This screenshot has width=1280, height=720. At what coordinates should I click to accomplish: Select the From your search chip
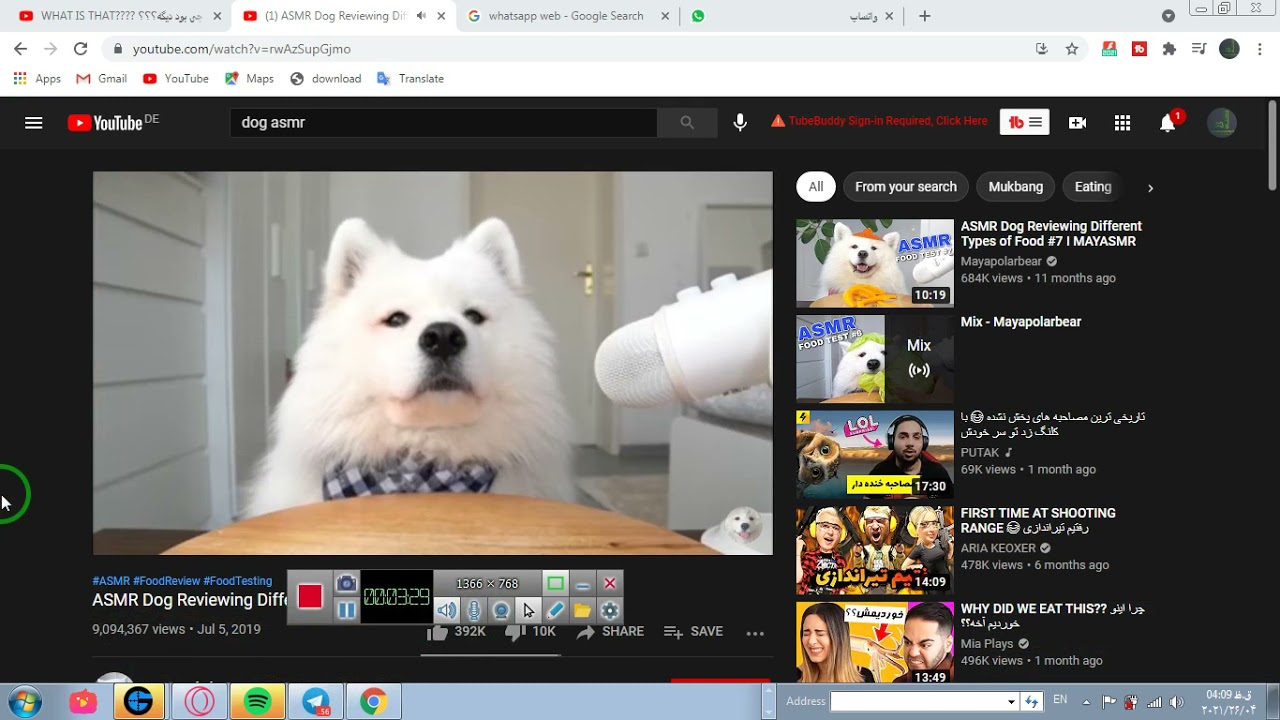(906, 187)
